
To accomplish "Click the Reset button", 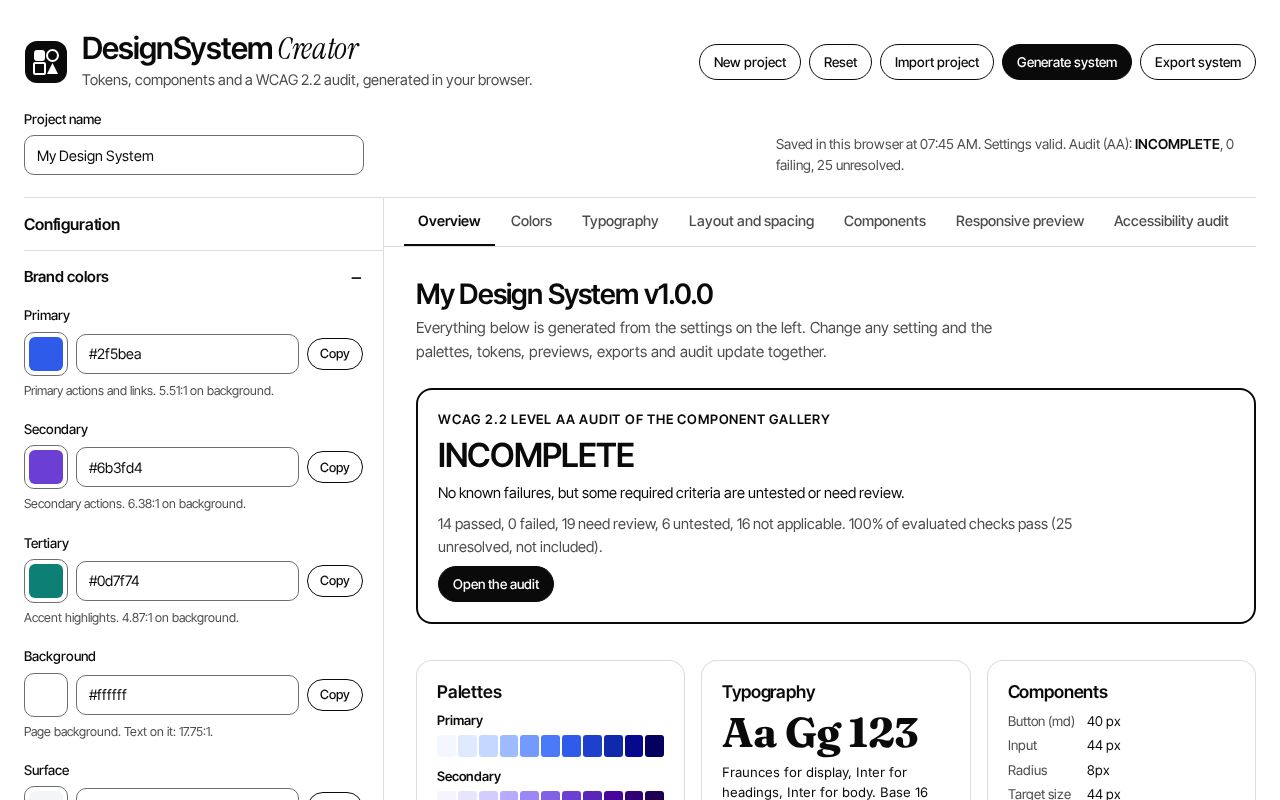I will point(840,62).
